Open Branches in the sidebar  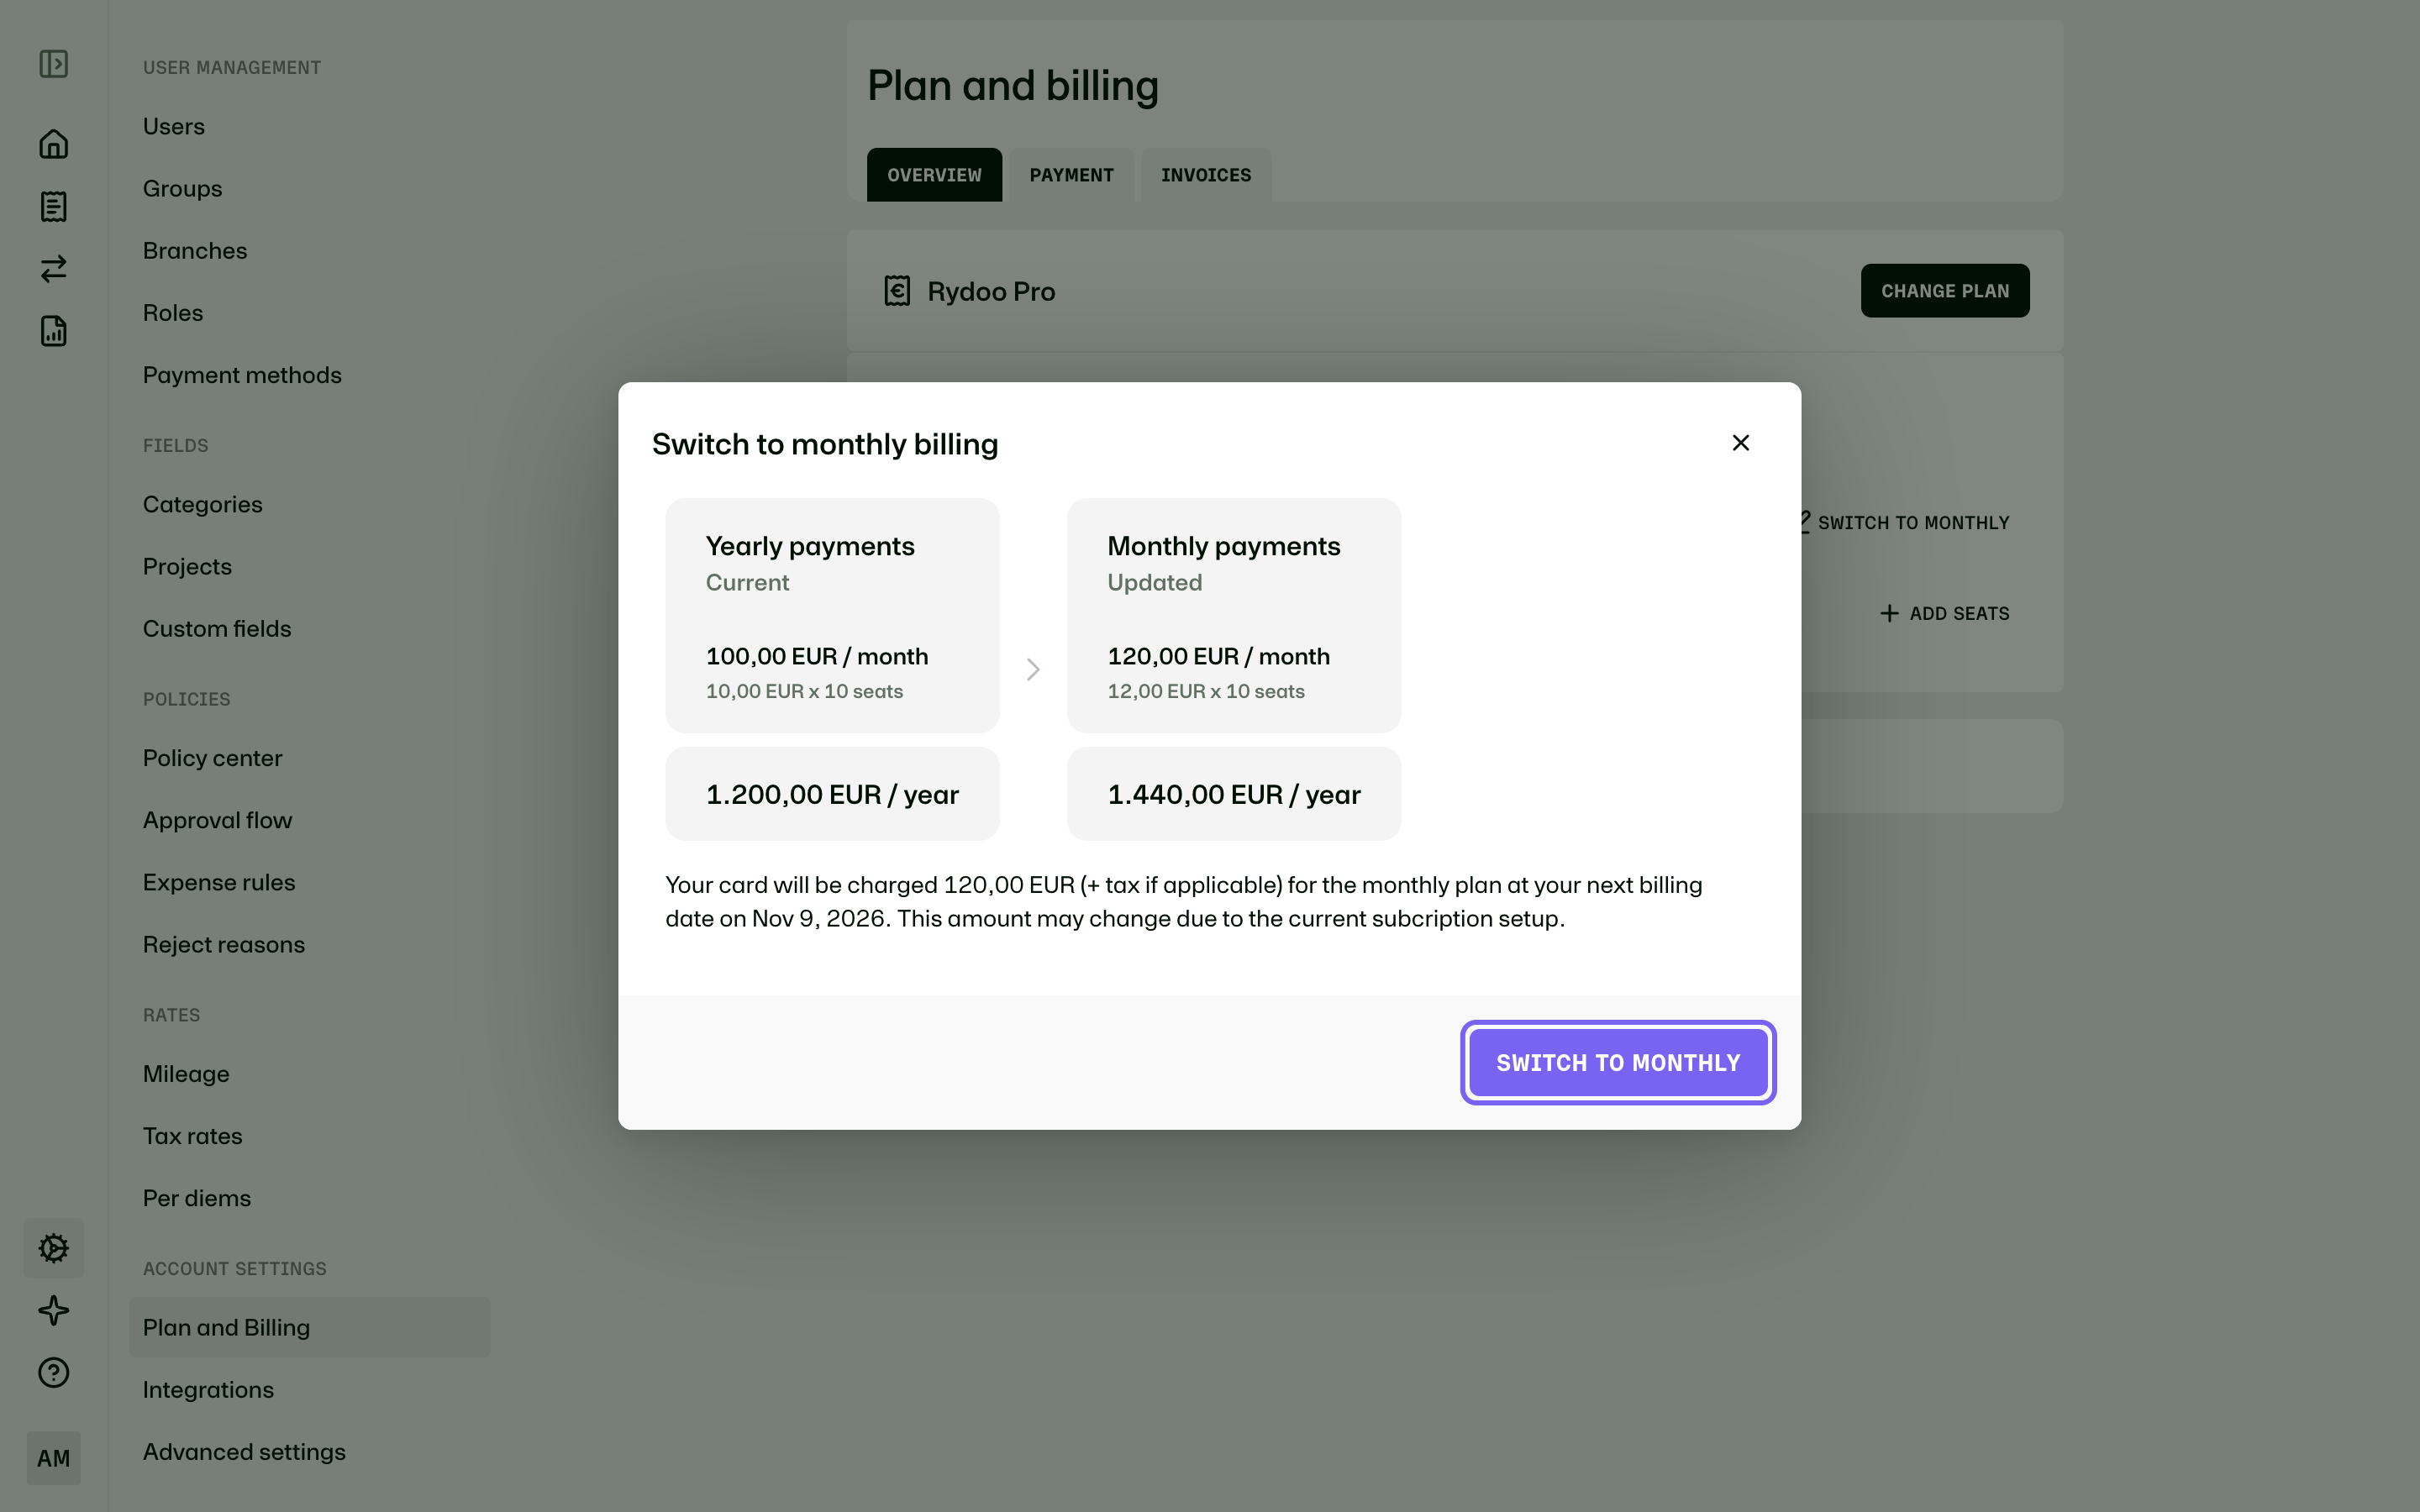tap(195, 250)
